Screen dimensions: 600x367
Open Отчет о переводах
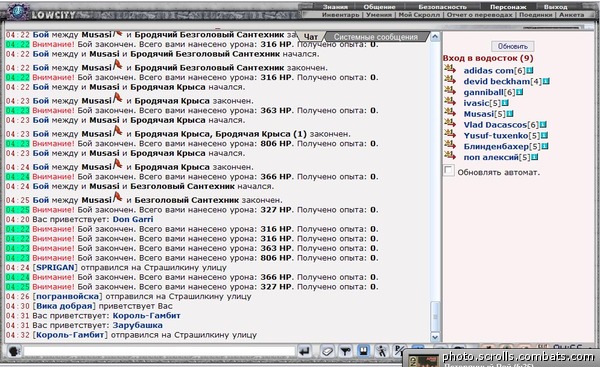[x=479, y=15]
